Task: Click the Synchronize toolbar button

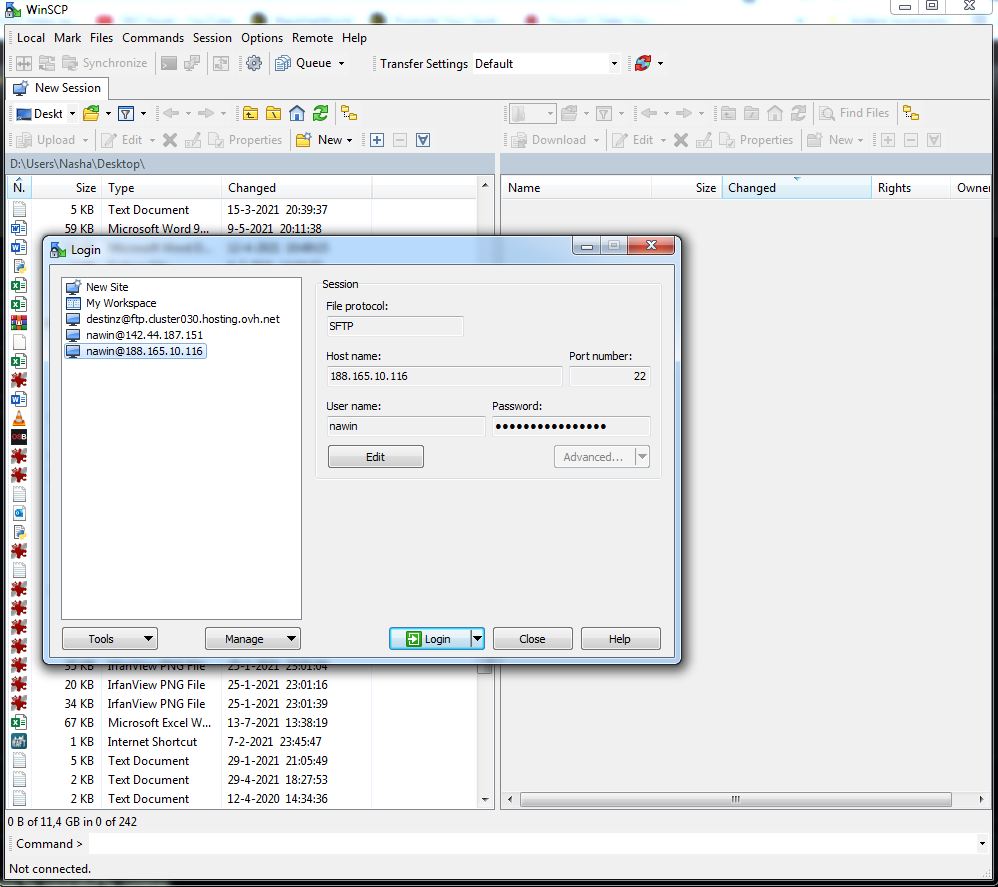Action: [x=105, y=63]
